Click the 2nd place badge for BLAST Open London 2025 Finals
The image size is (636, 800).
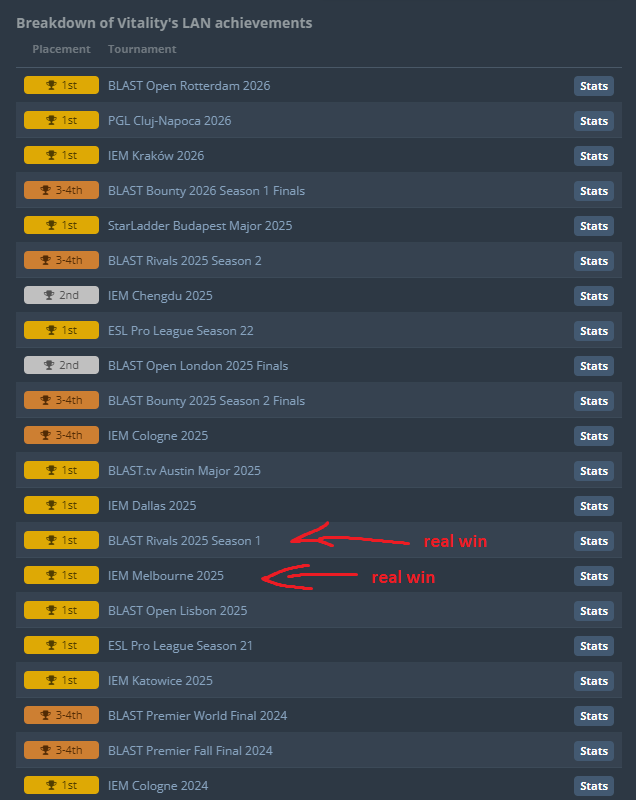pos(61,365)
